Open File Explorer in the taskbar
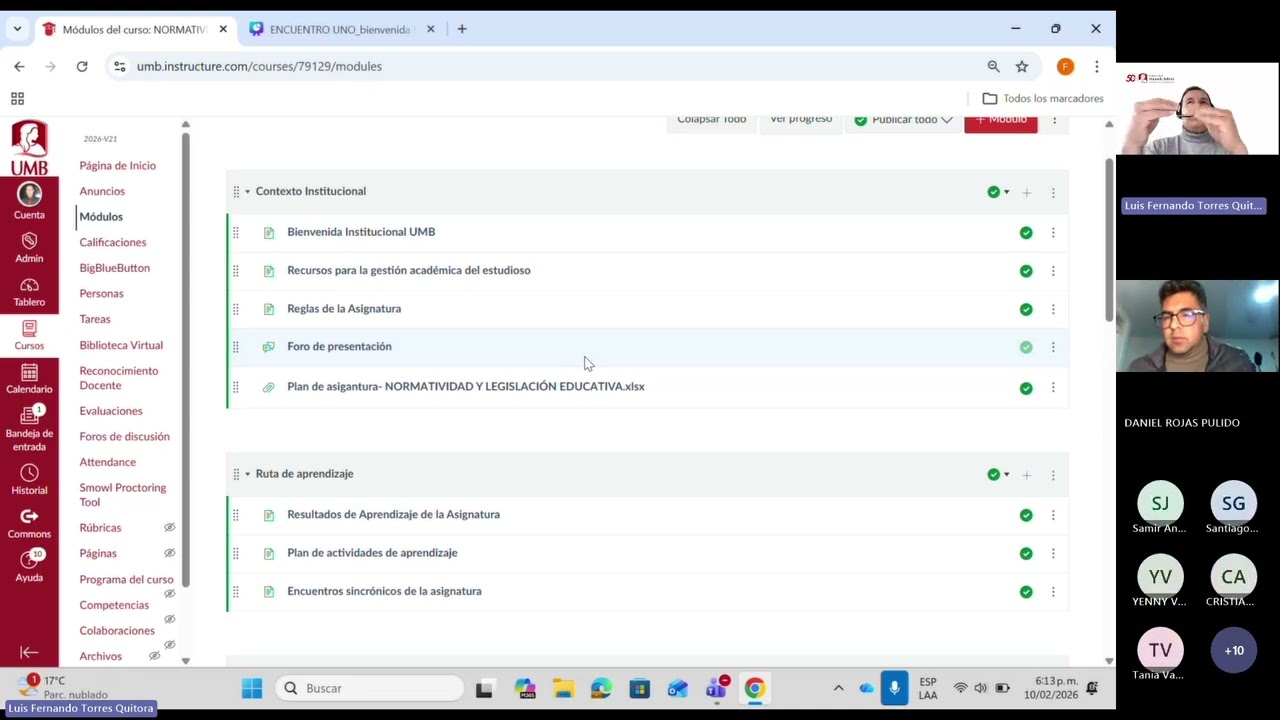 click(x=563, y=688)
